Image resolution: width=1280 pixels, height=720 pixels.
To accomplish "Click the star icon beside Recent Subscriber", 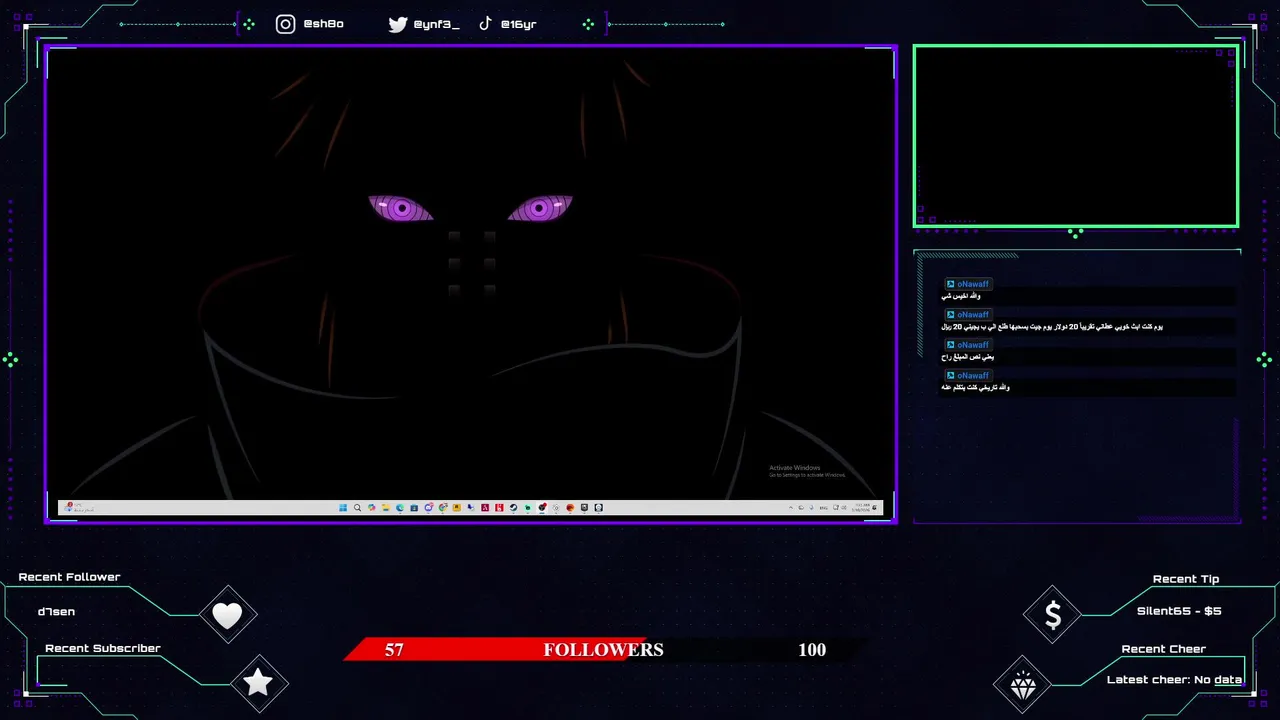I will (x=258, y=683).
